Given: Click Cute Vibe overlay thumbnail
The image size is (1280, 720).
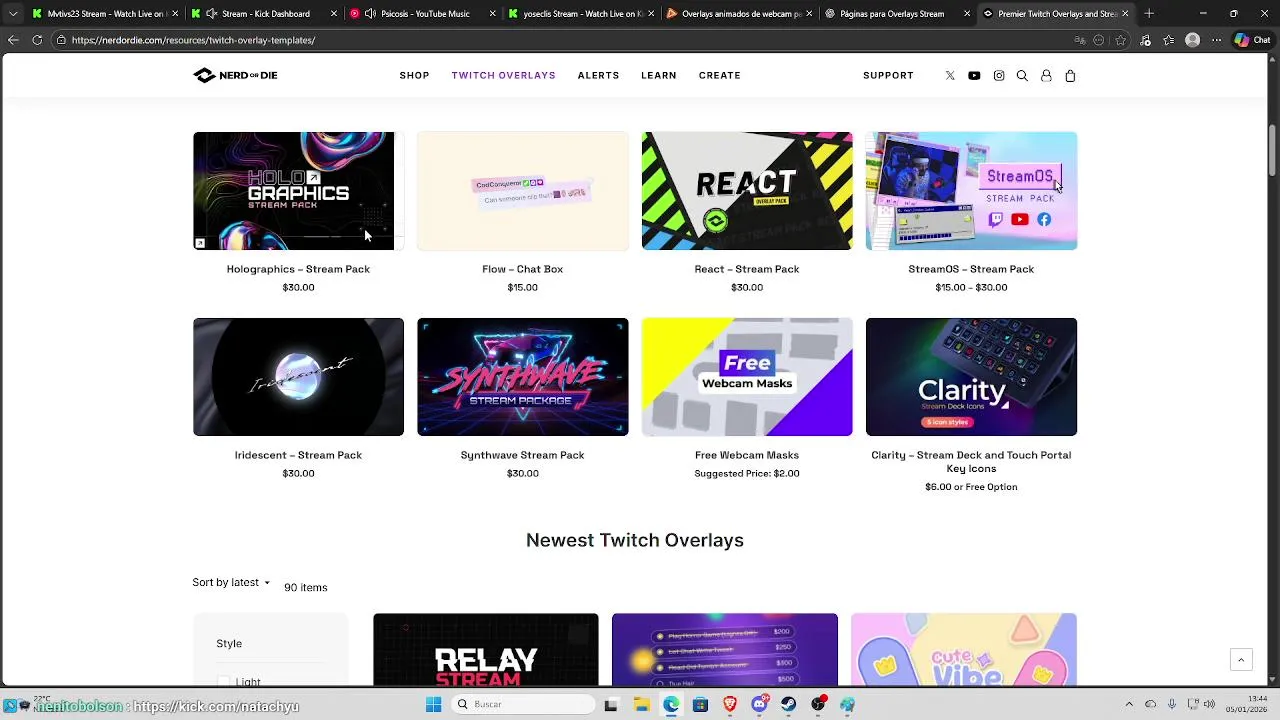Looking at the screenshot, I should pyautogui.click(x=964, y=650).
